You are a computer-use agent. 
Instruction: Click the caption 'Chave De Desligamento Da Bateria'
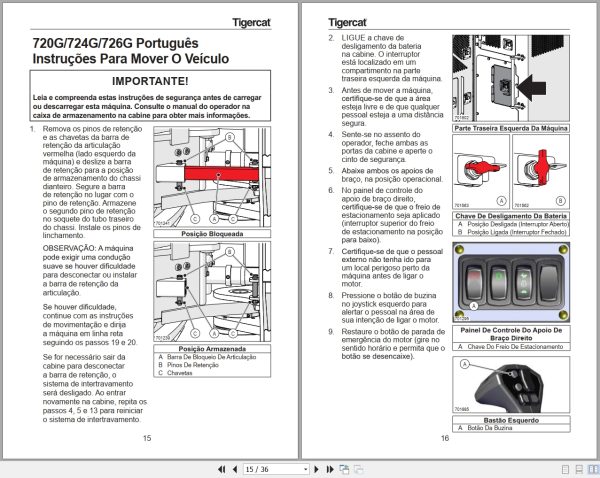(x=511, y=216)
